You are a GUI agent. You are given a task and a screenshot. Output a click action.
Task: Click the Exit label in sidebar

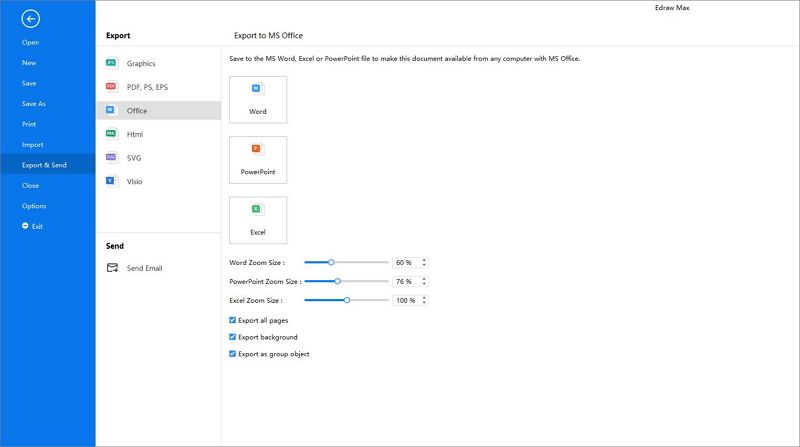coord(37,226)
